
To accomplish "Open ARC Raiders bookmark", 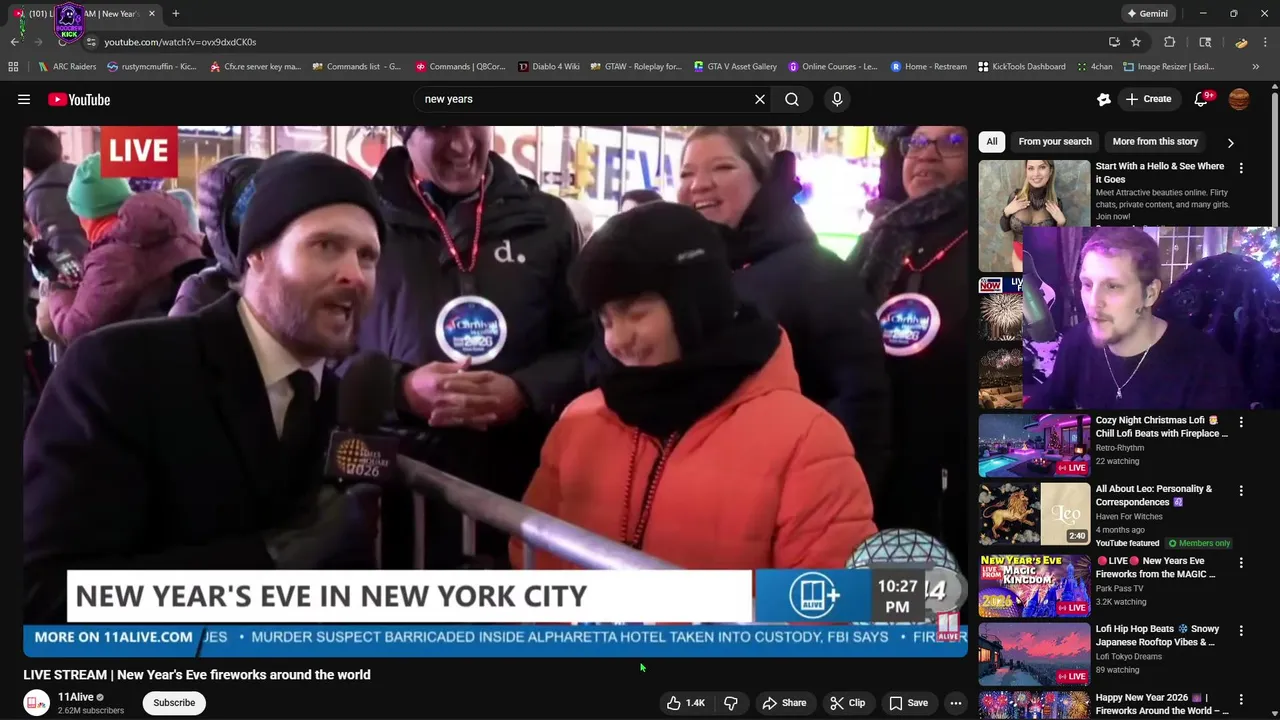I will (67, 67).
